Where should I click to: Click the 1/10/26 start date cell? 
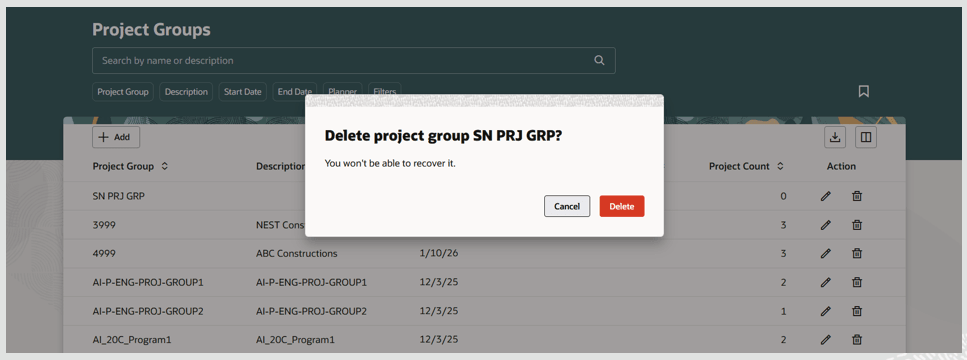click(x=439, y=253)
